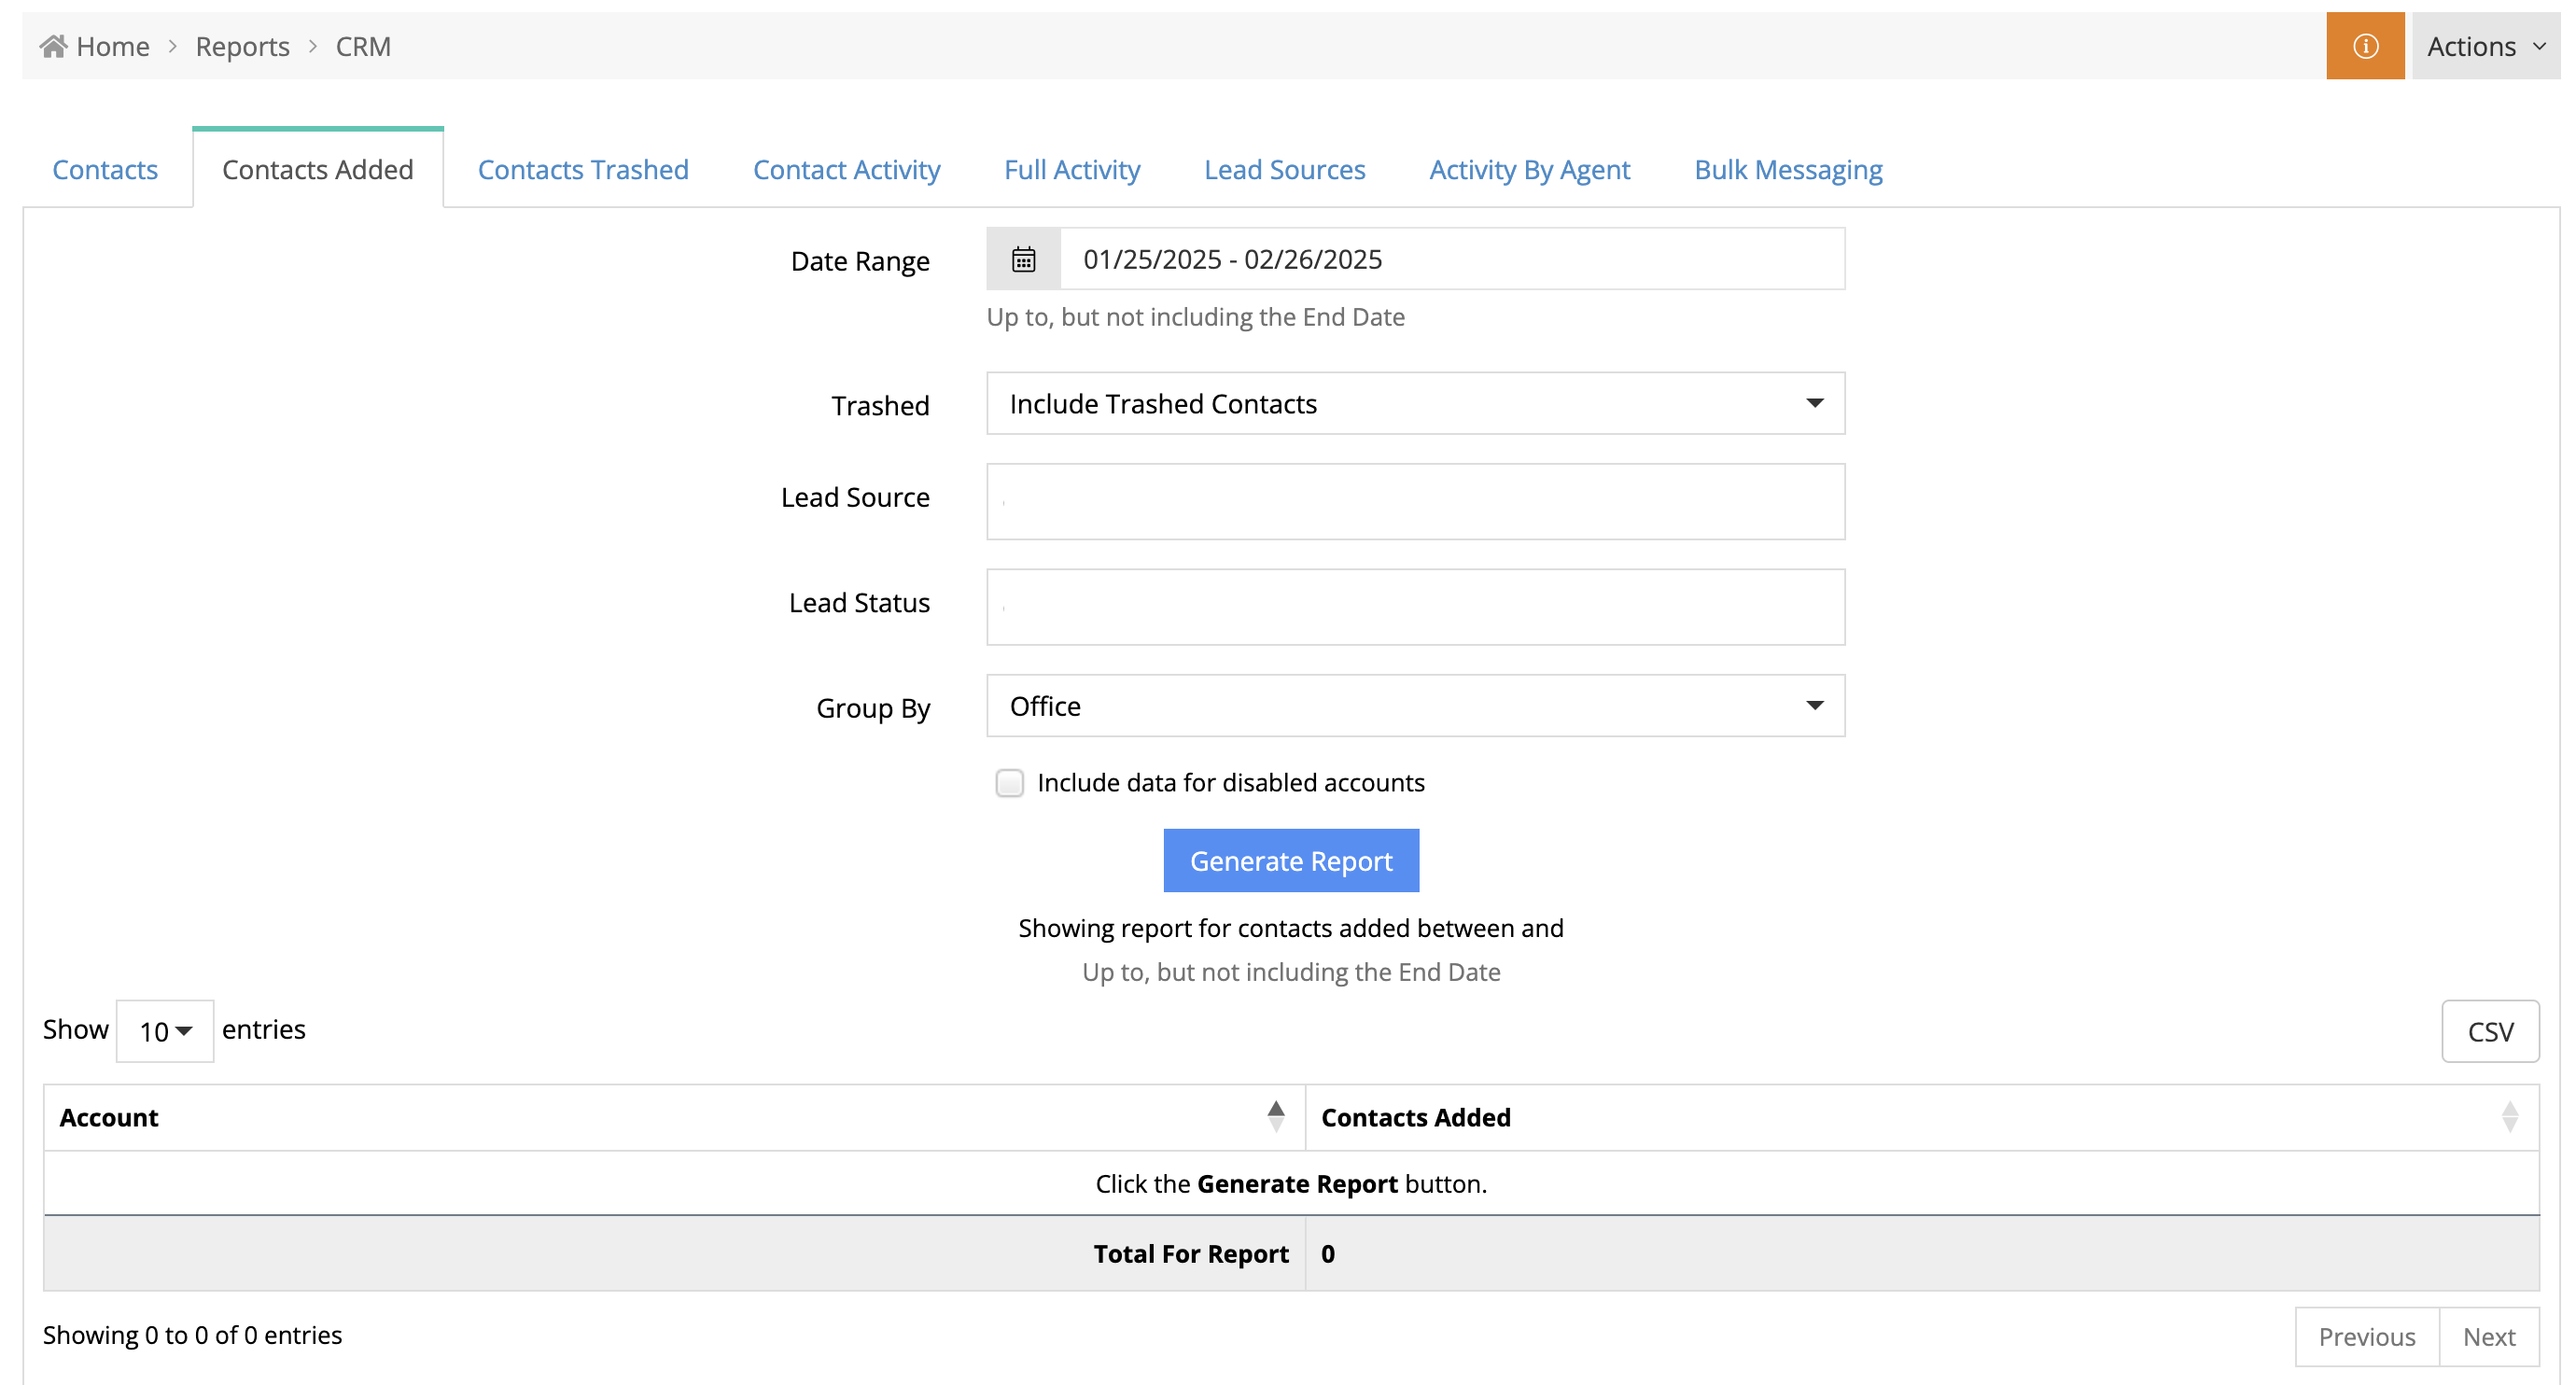Click the orange info icon button

[2364, 46]
